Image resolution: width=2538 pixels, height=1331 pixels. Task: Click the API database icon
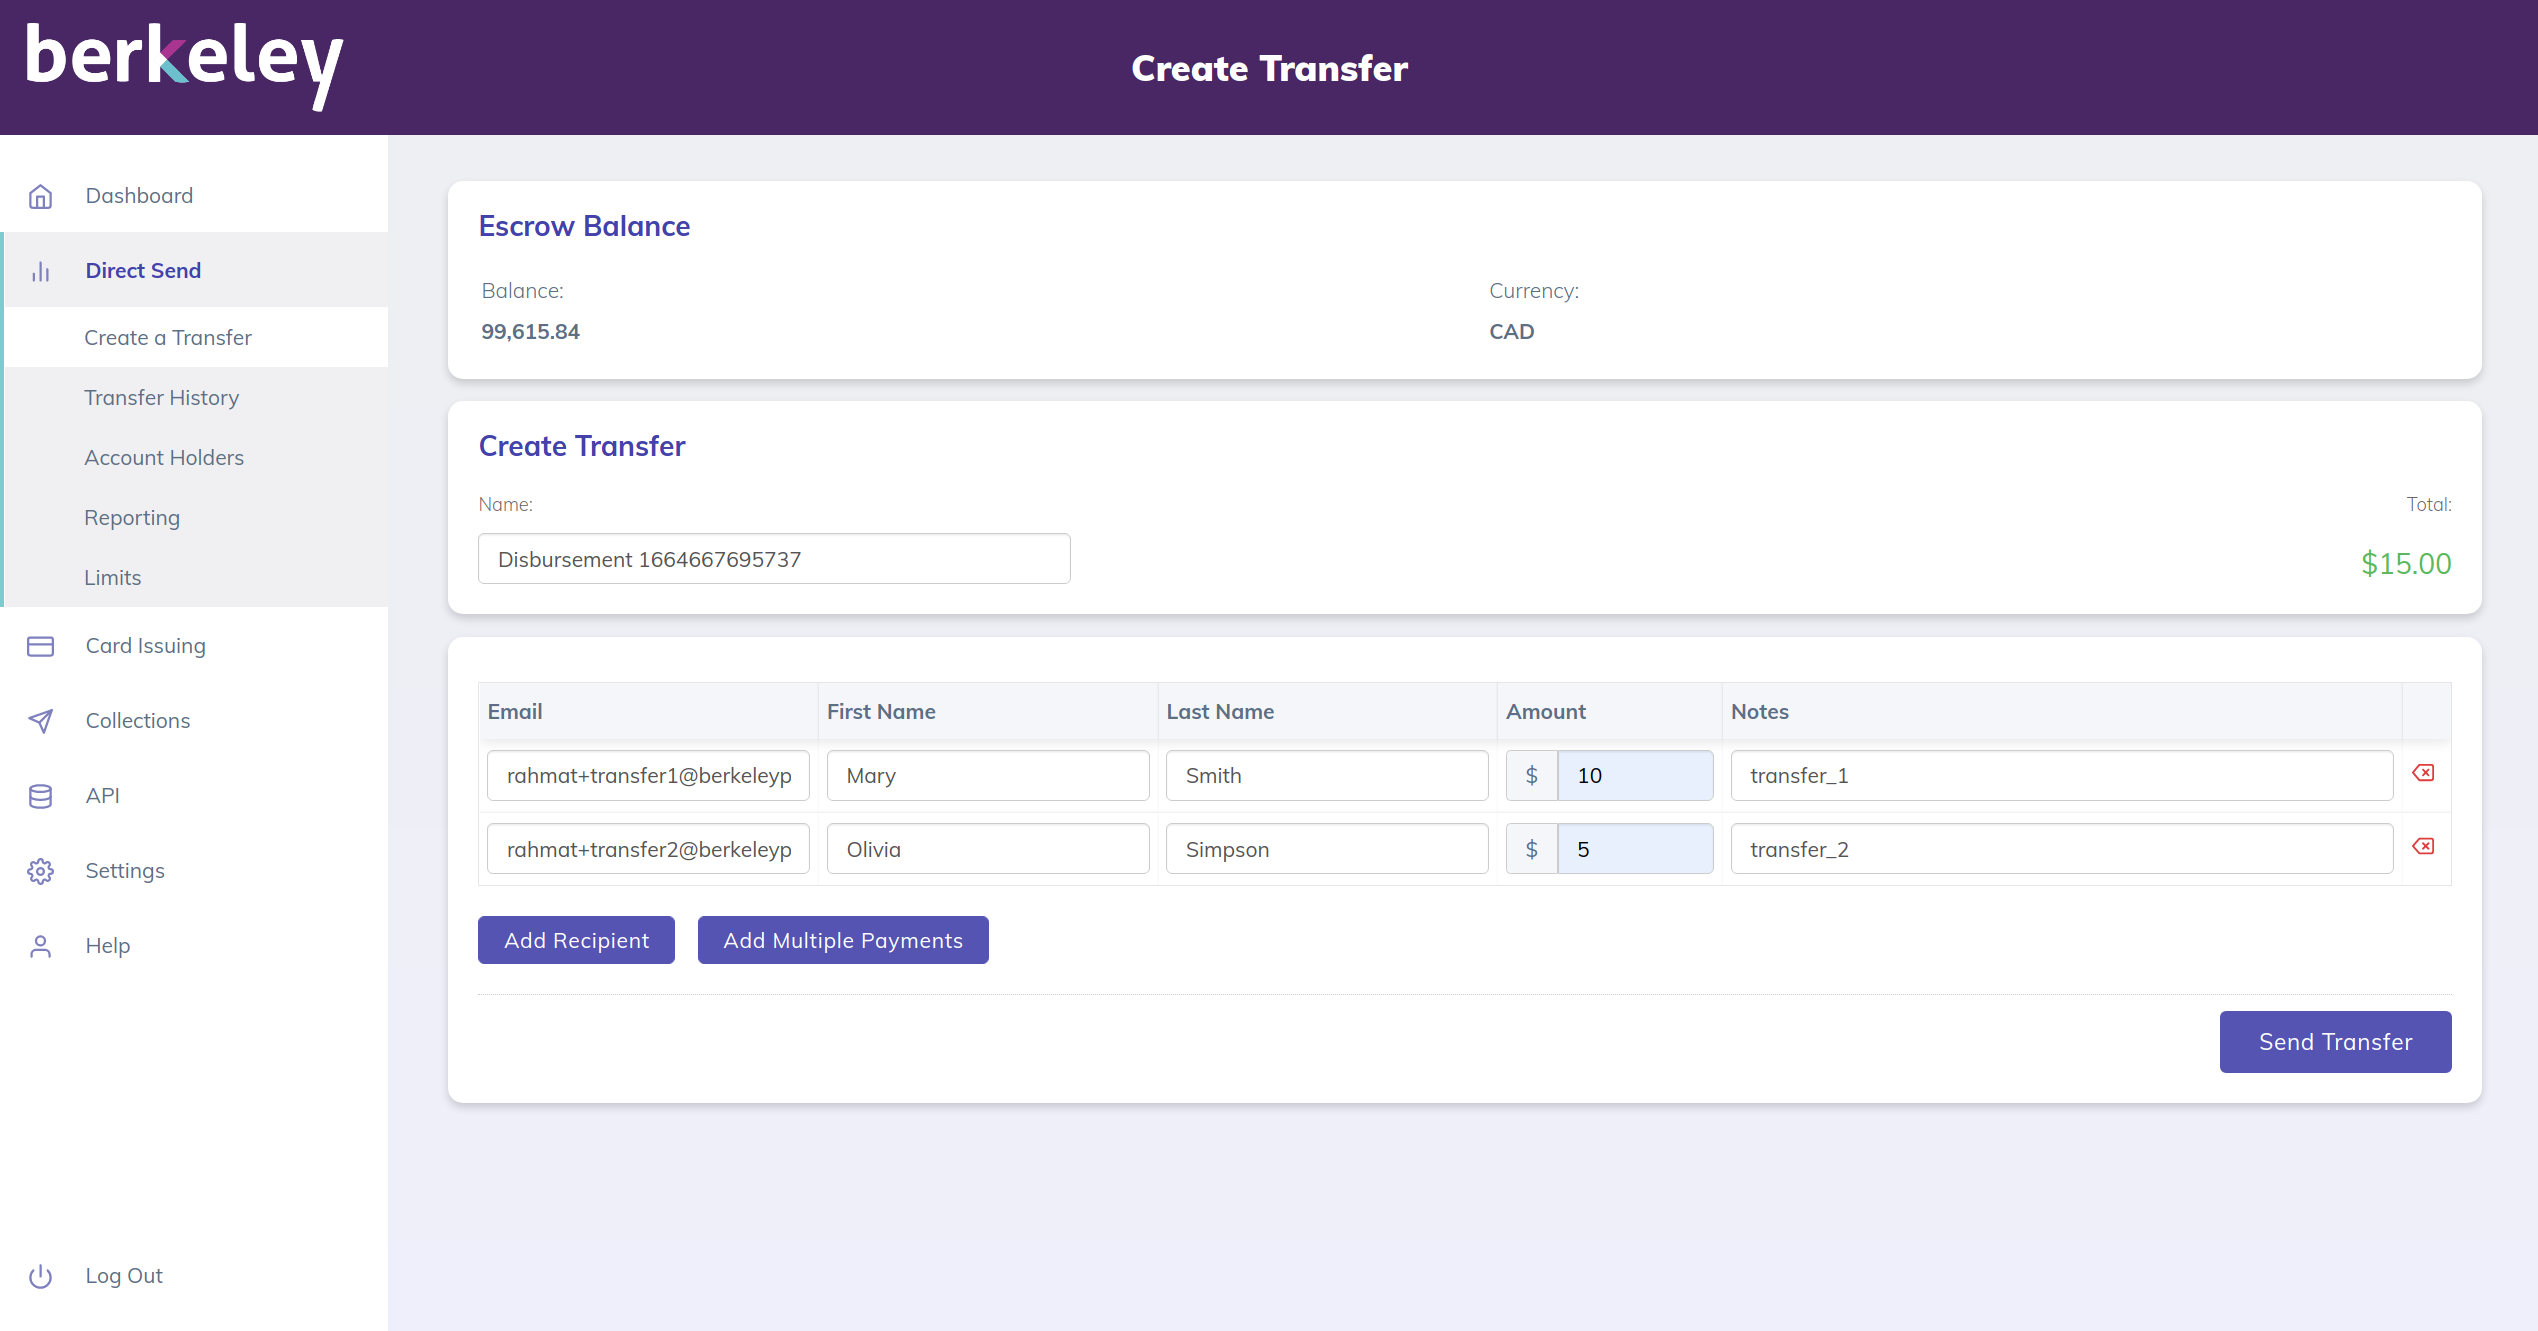[40, 796]
